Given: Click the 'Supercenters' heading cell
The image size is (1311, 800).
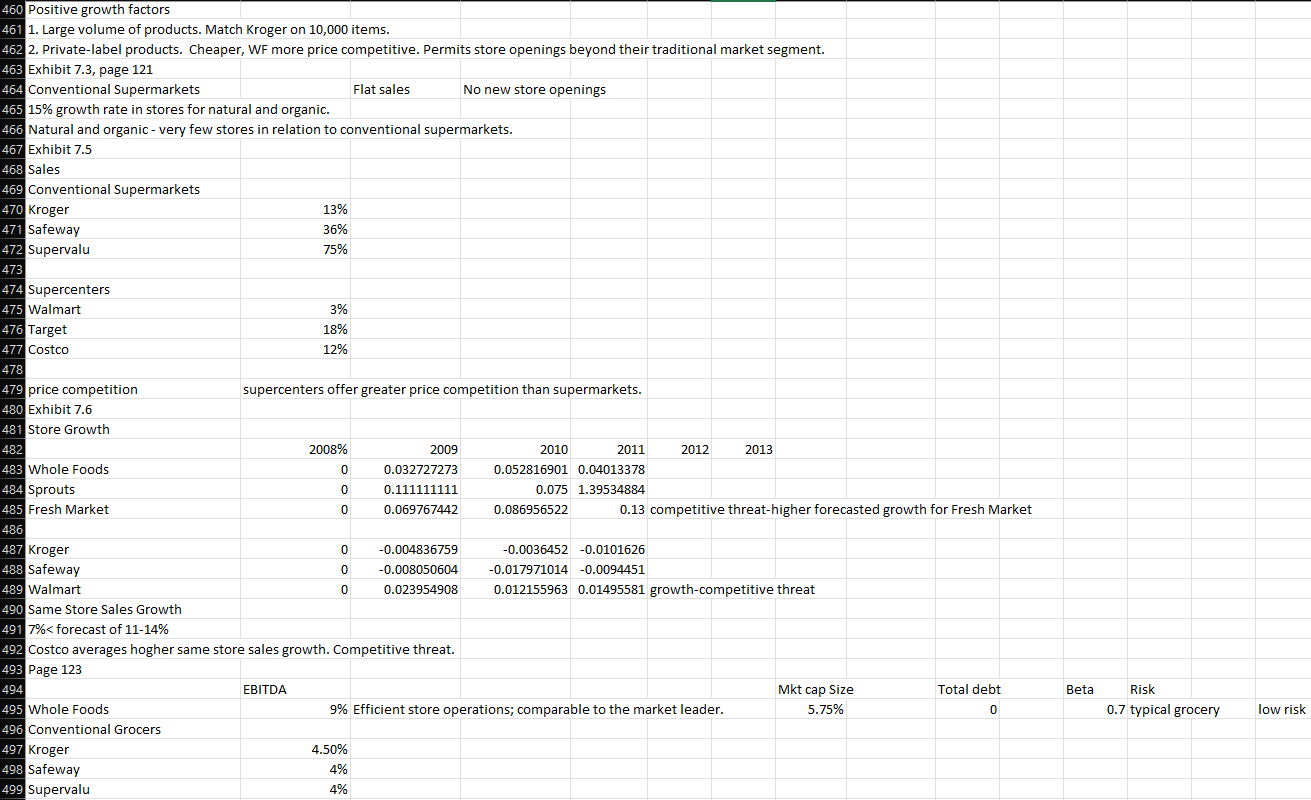Looking at the screenshot, I should (69, 290).
